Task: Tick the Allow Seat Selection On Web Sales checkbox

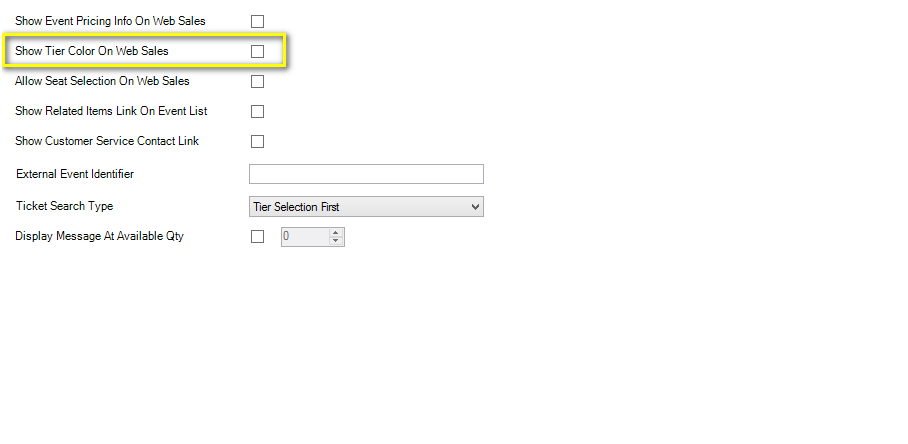Action: click(257, 82)
